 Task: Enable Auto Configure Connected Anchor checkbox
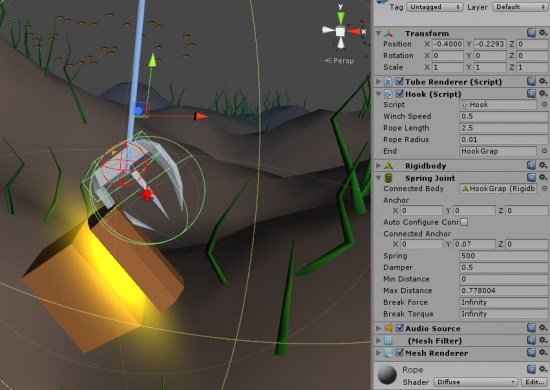464,222
